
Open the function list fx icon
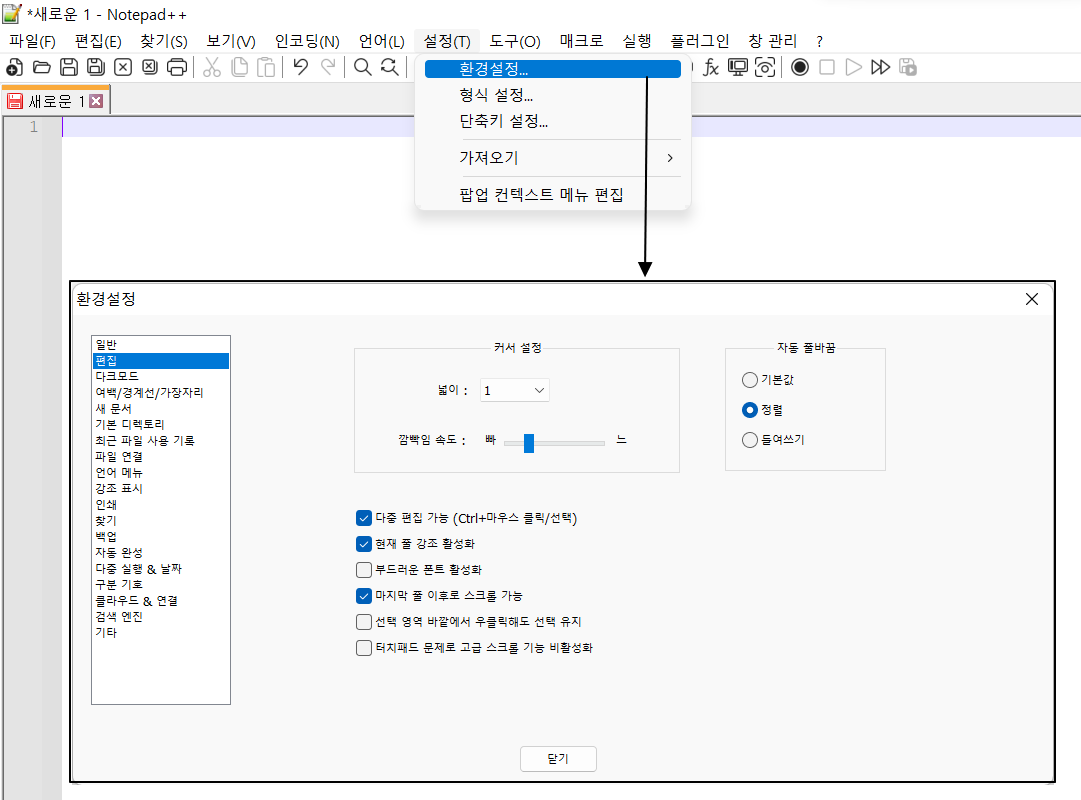[x=711, y=67]
